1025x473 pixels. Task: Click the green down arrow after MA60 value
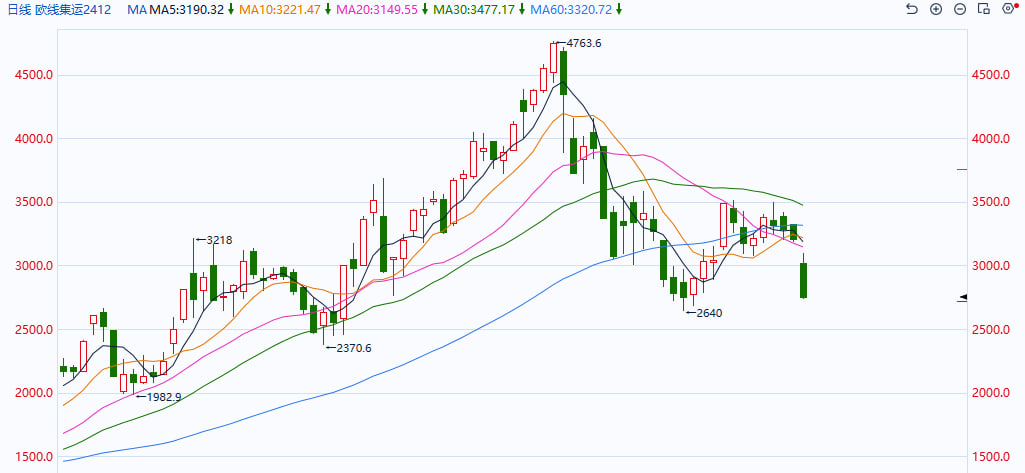[x=619, y=9]
